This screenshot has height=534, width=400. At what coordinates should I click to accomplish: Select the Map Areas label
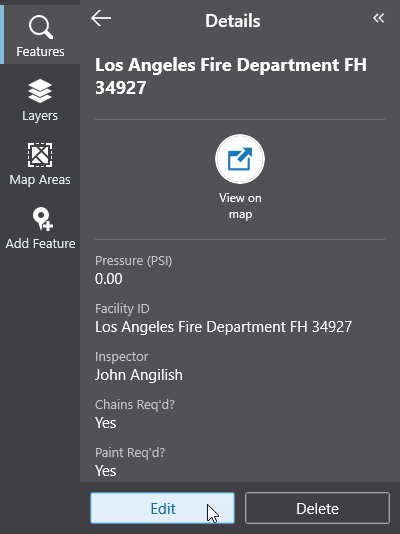point(40,179)
